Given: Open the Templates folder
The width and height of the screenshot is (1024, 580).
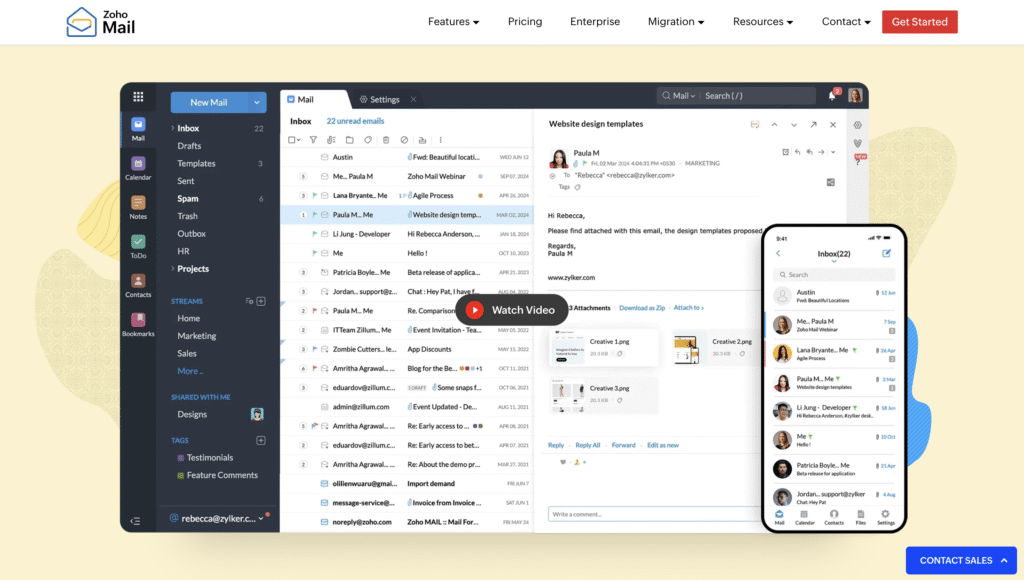Looking at the screenshot, I should (196, 163).
